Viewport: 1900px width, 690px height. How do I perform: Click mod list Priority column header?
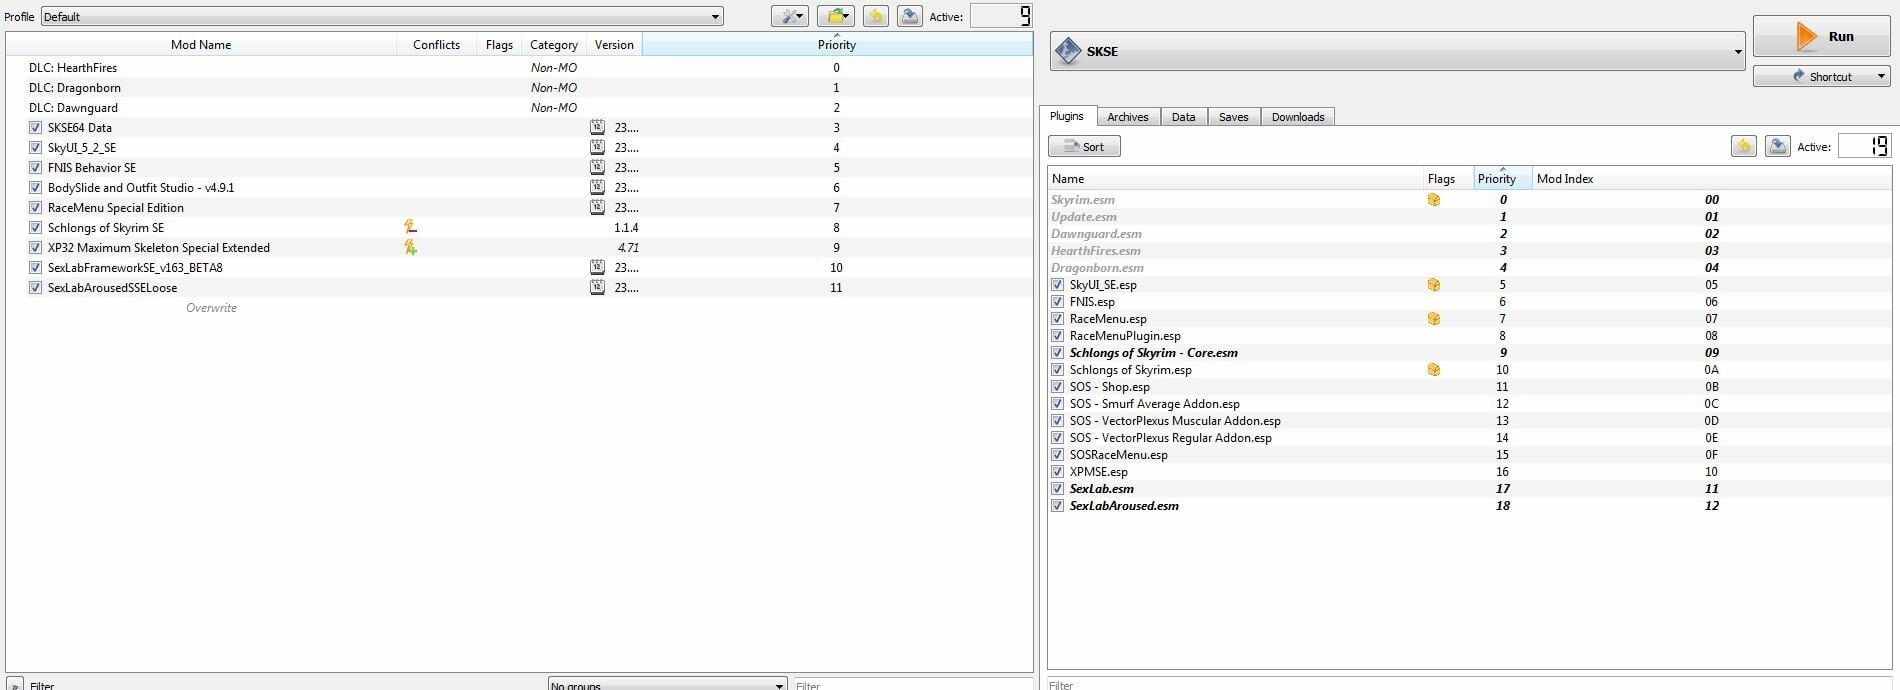[837, 44]
